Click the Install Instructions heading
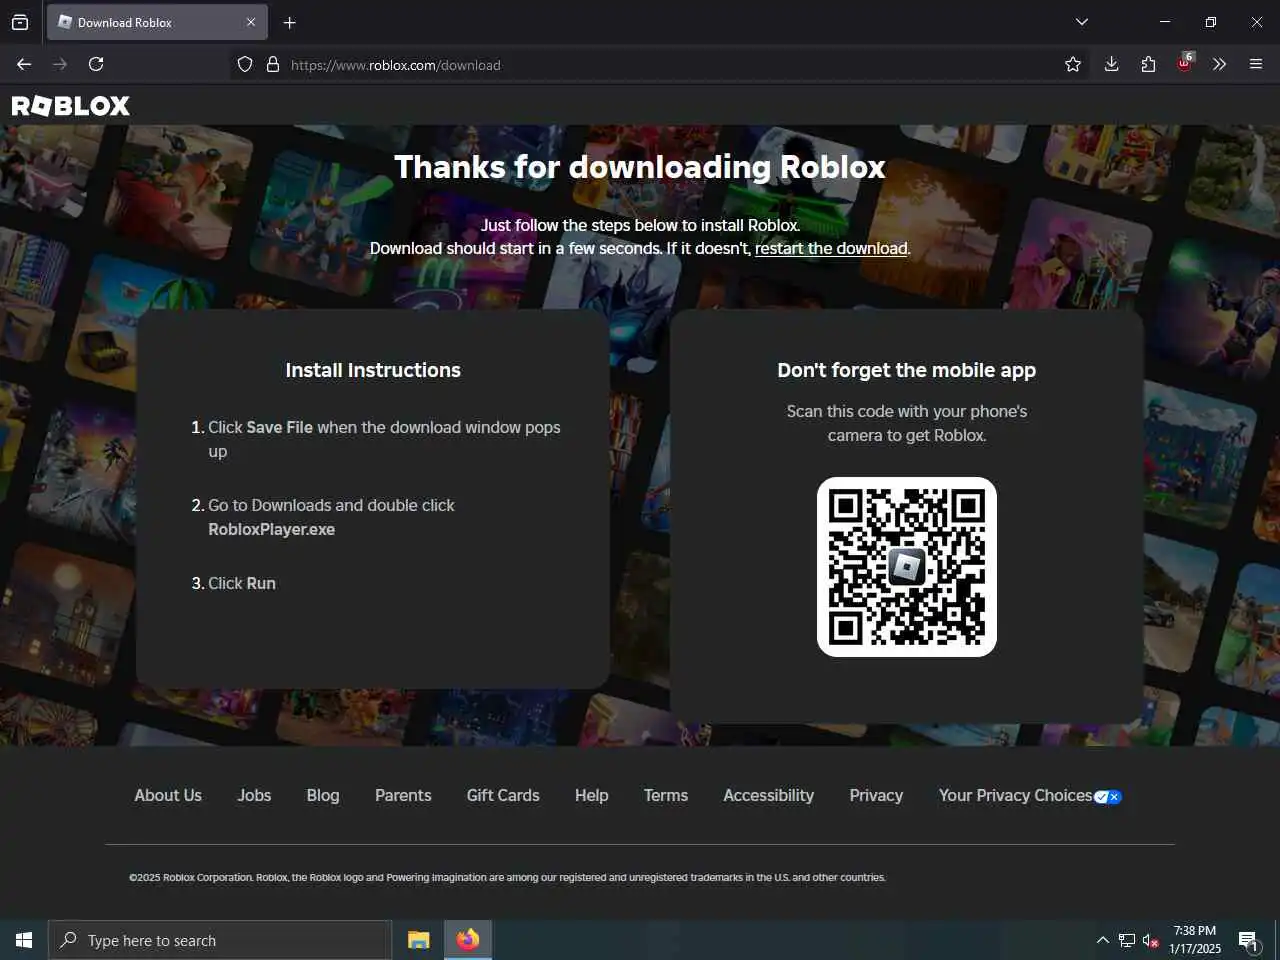Image resolution: width=1280 pixels, height=960 pixels. 373,370
